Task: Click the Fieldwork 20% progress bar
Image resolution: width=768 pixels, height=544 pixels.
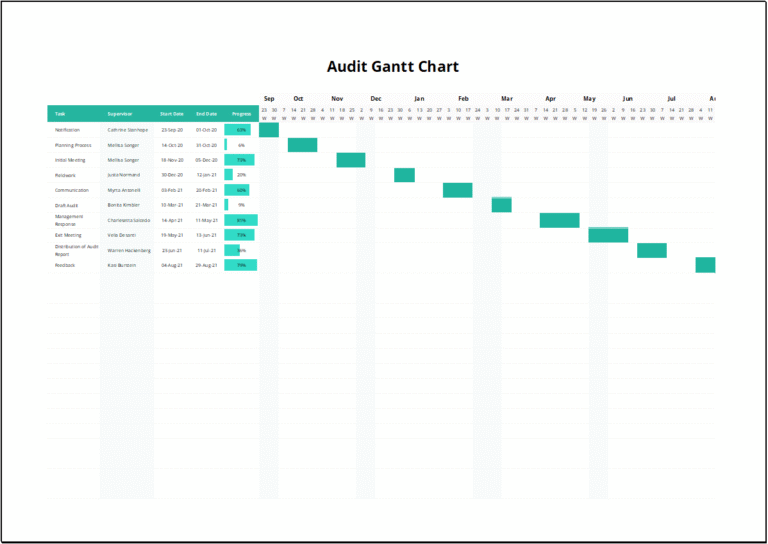Action: click(229, 175)
